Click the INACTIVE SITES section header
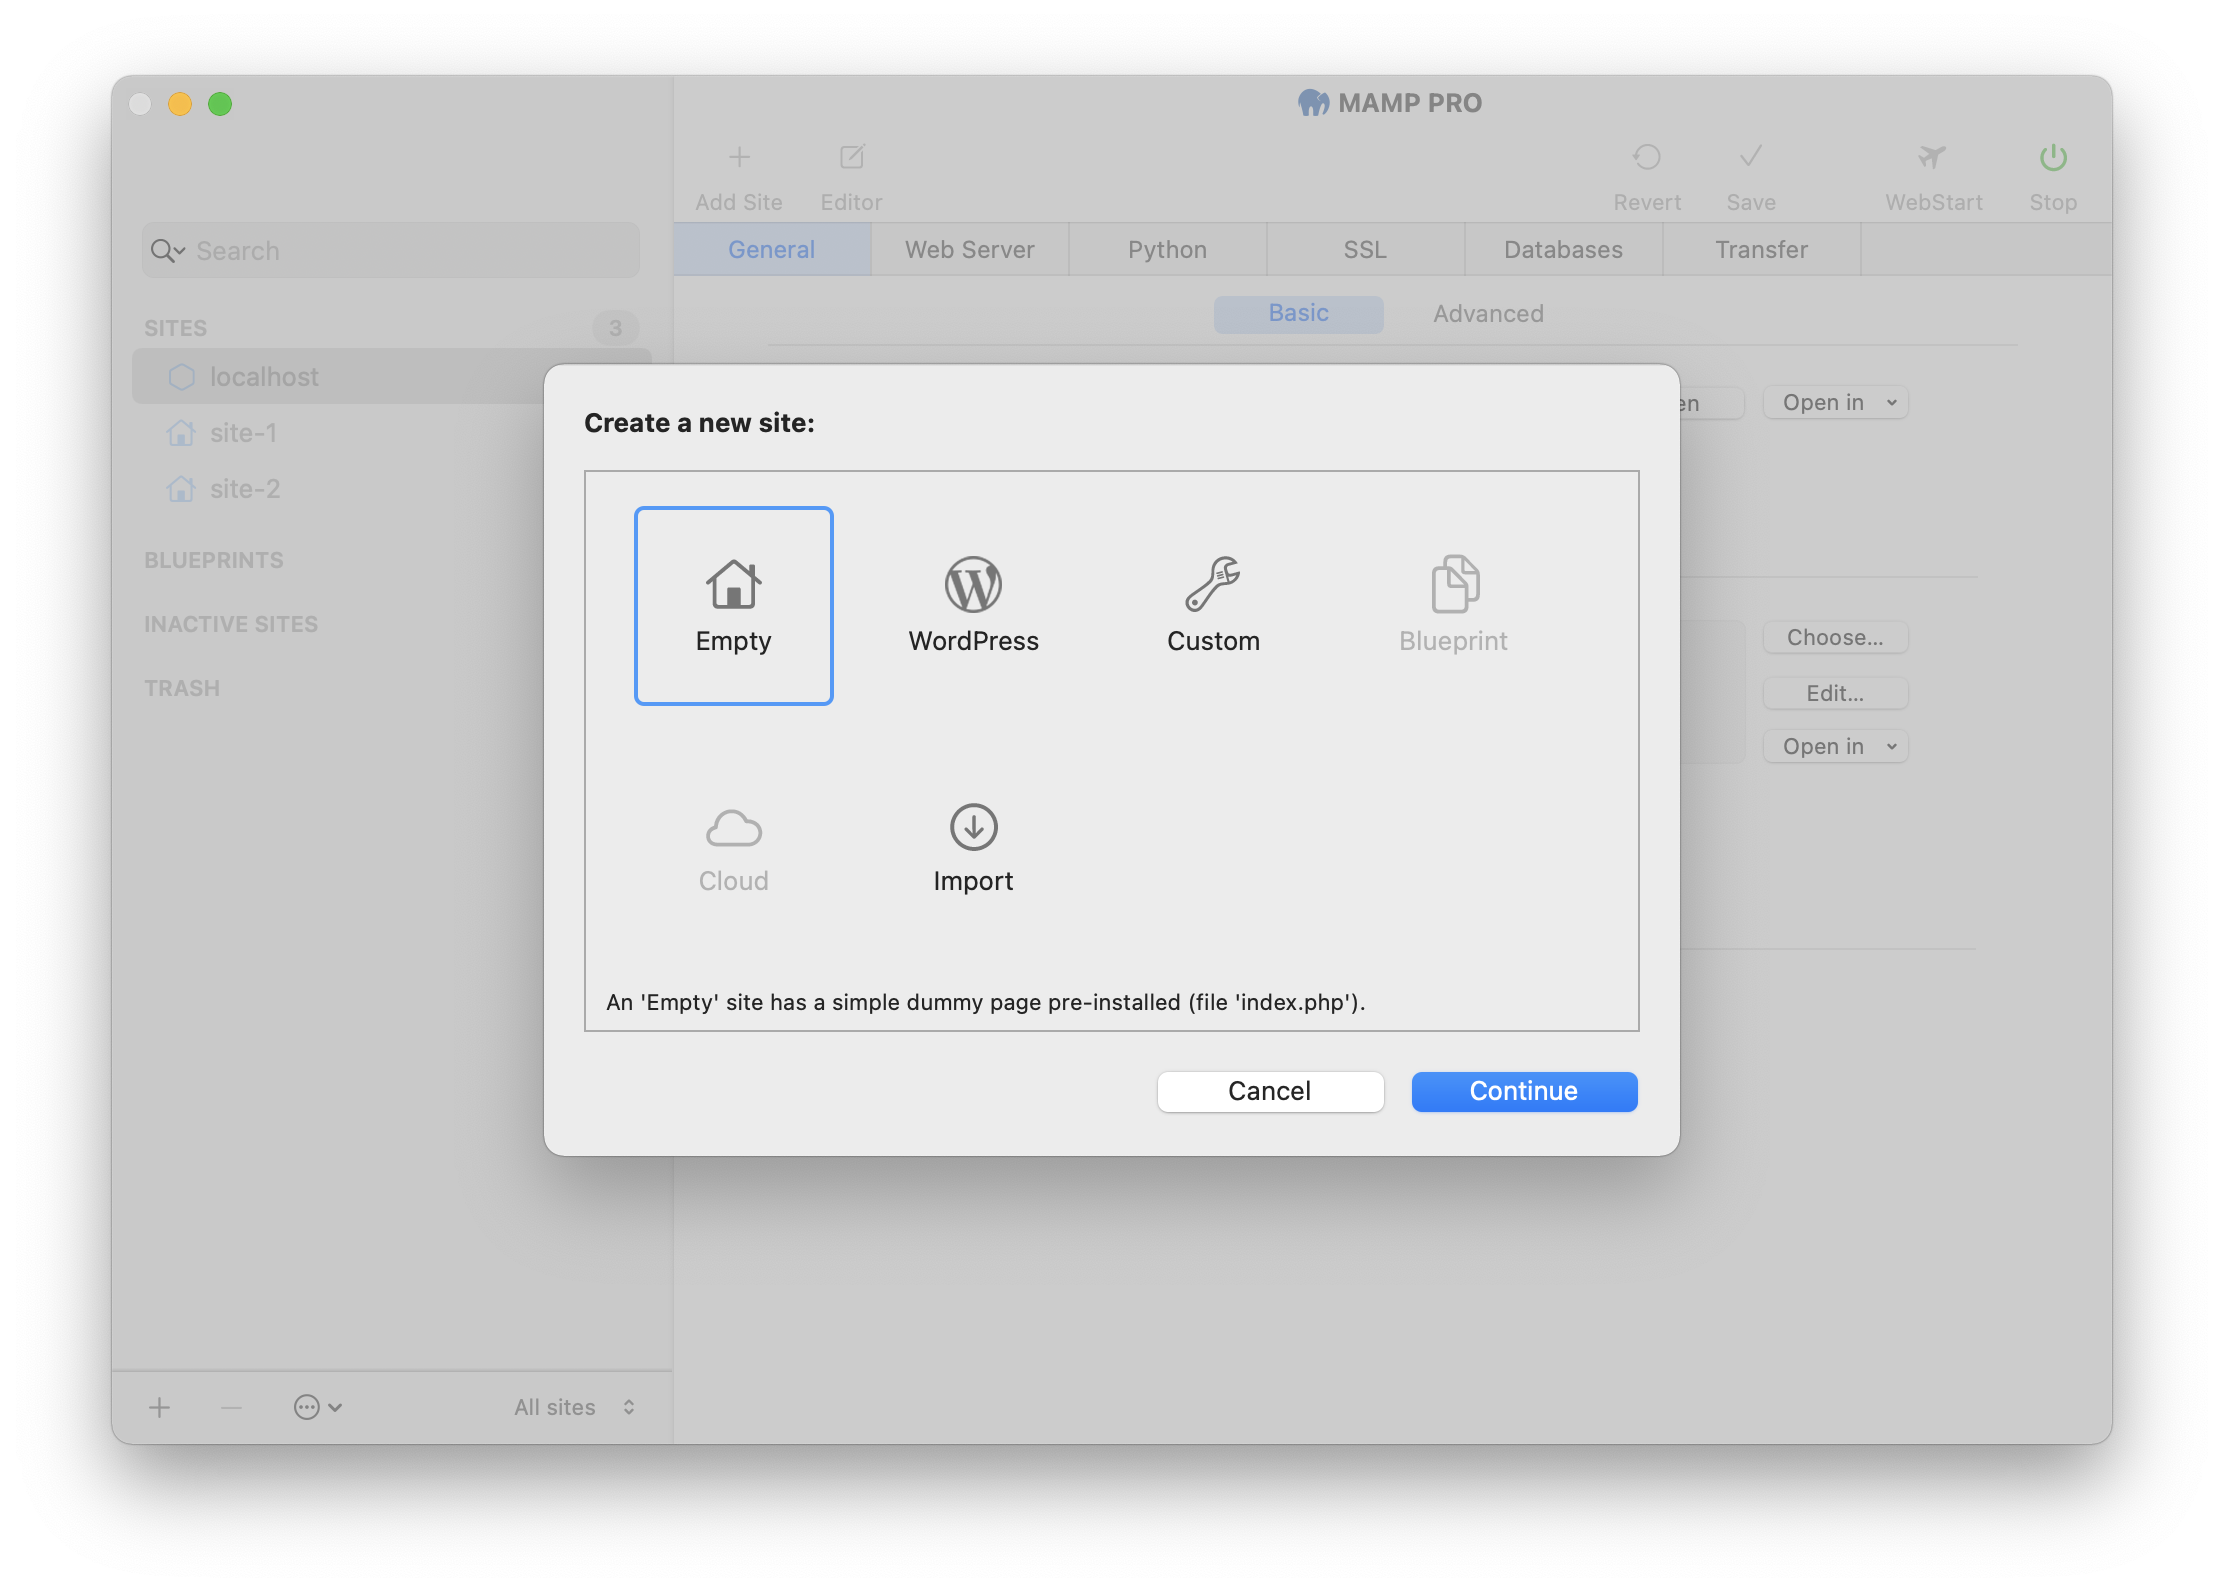Screen dimensions: 2224x1592 pos(231,624)
